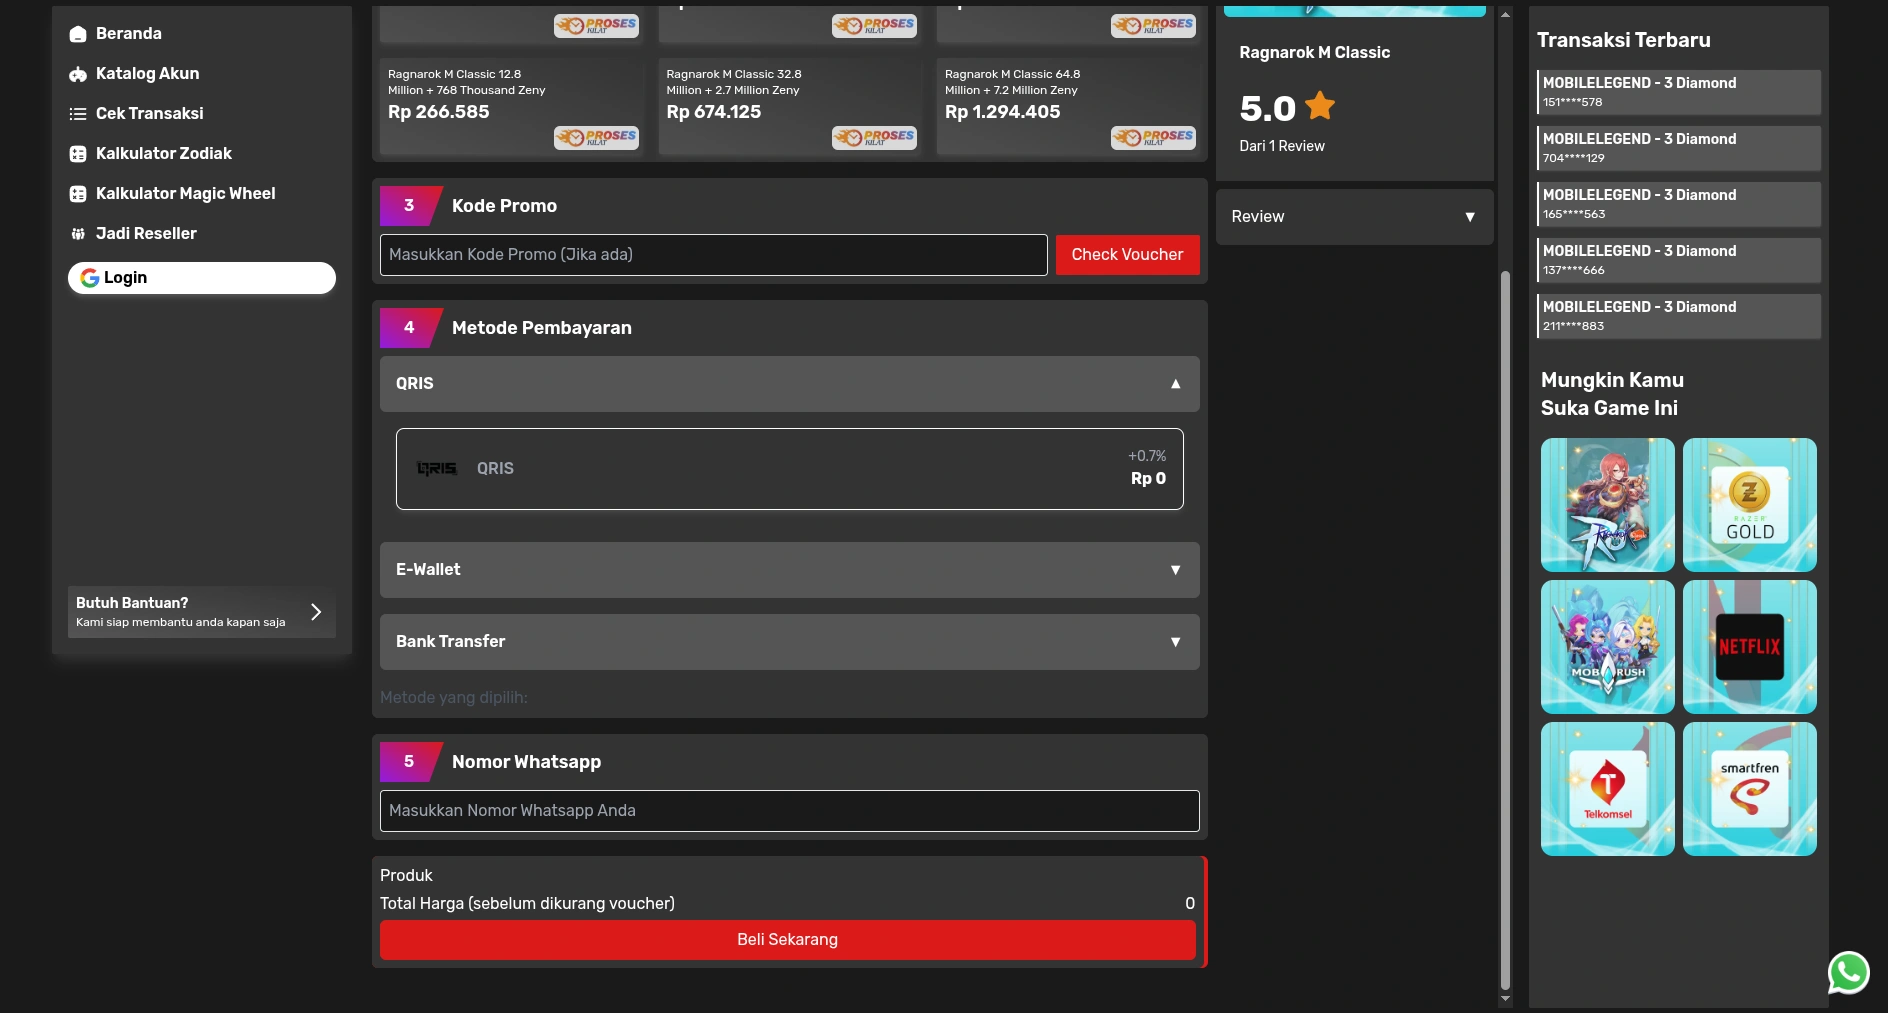This screenshot has height=1013, width=1888.
Task: Open the Ragnarok game thumbnail
Action: pos(1607,505)
